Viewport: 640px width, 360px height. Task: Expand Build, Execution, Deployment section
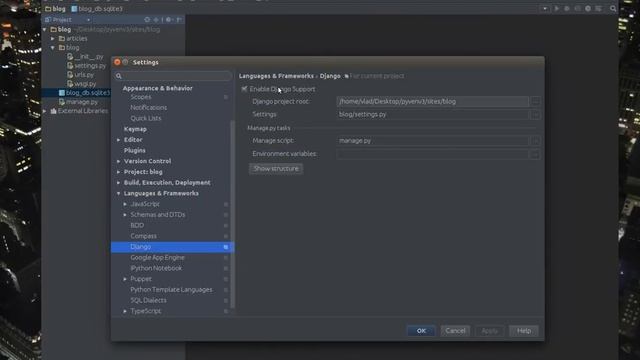tap(118, 182)
